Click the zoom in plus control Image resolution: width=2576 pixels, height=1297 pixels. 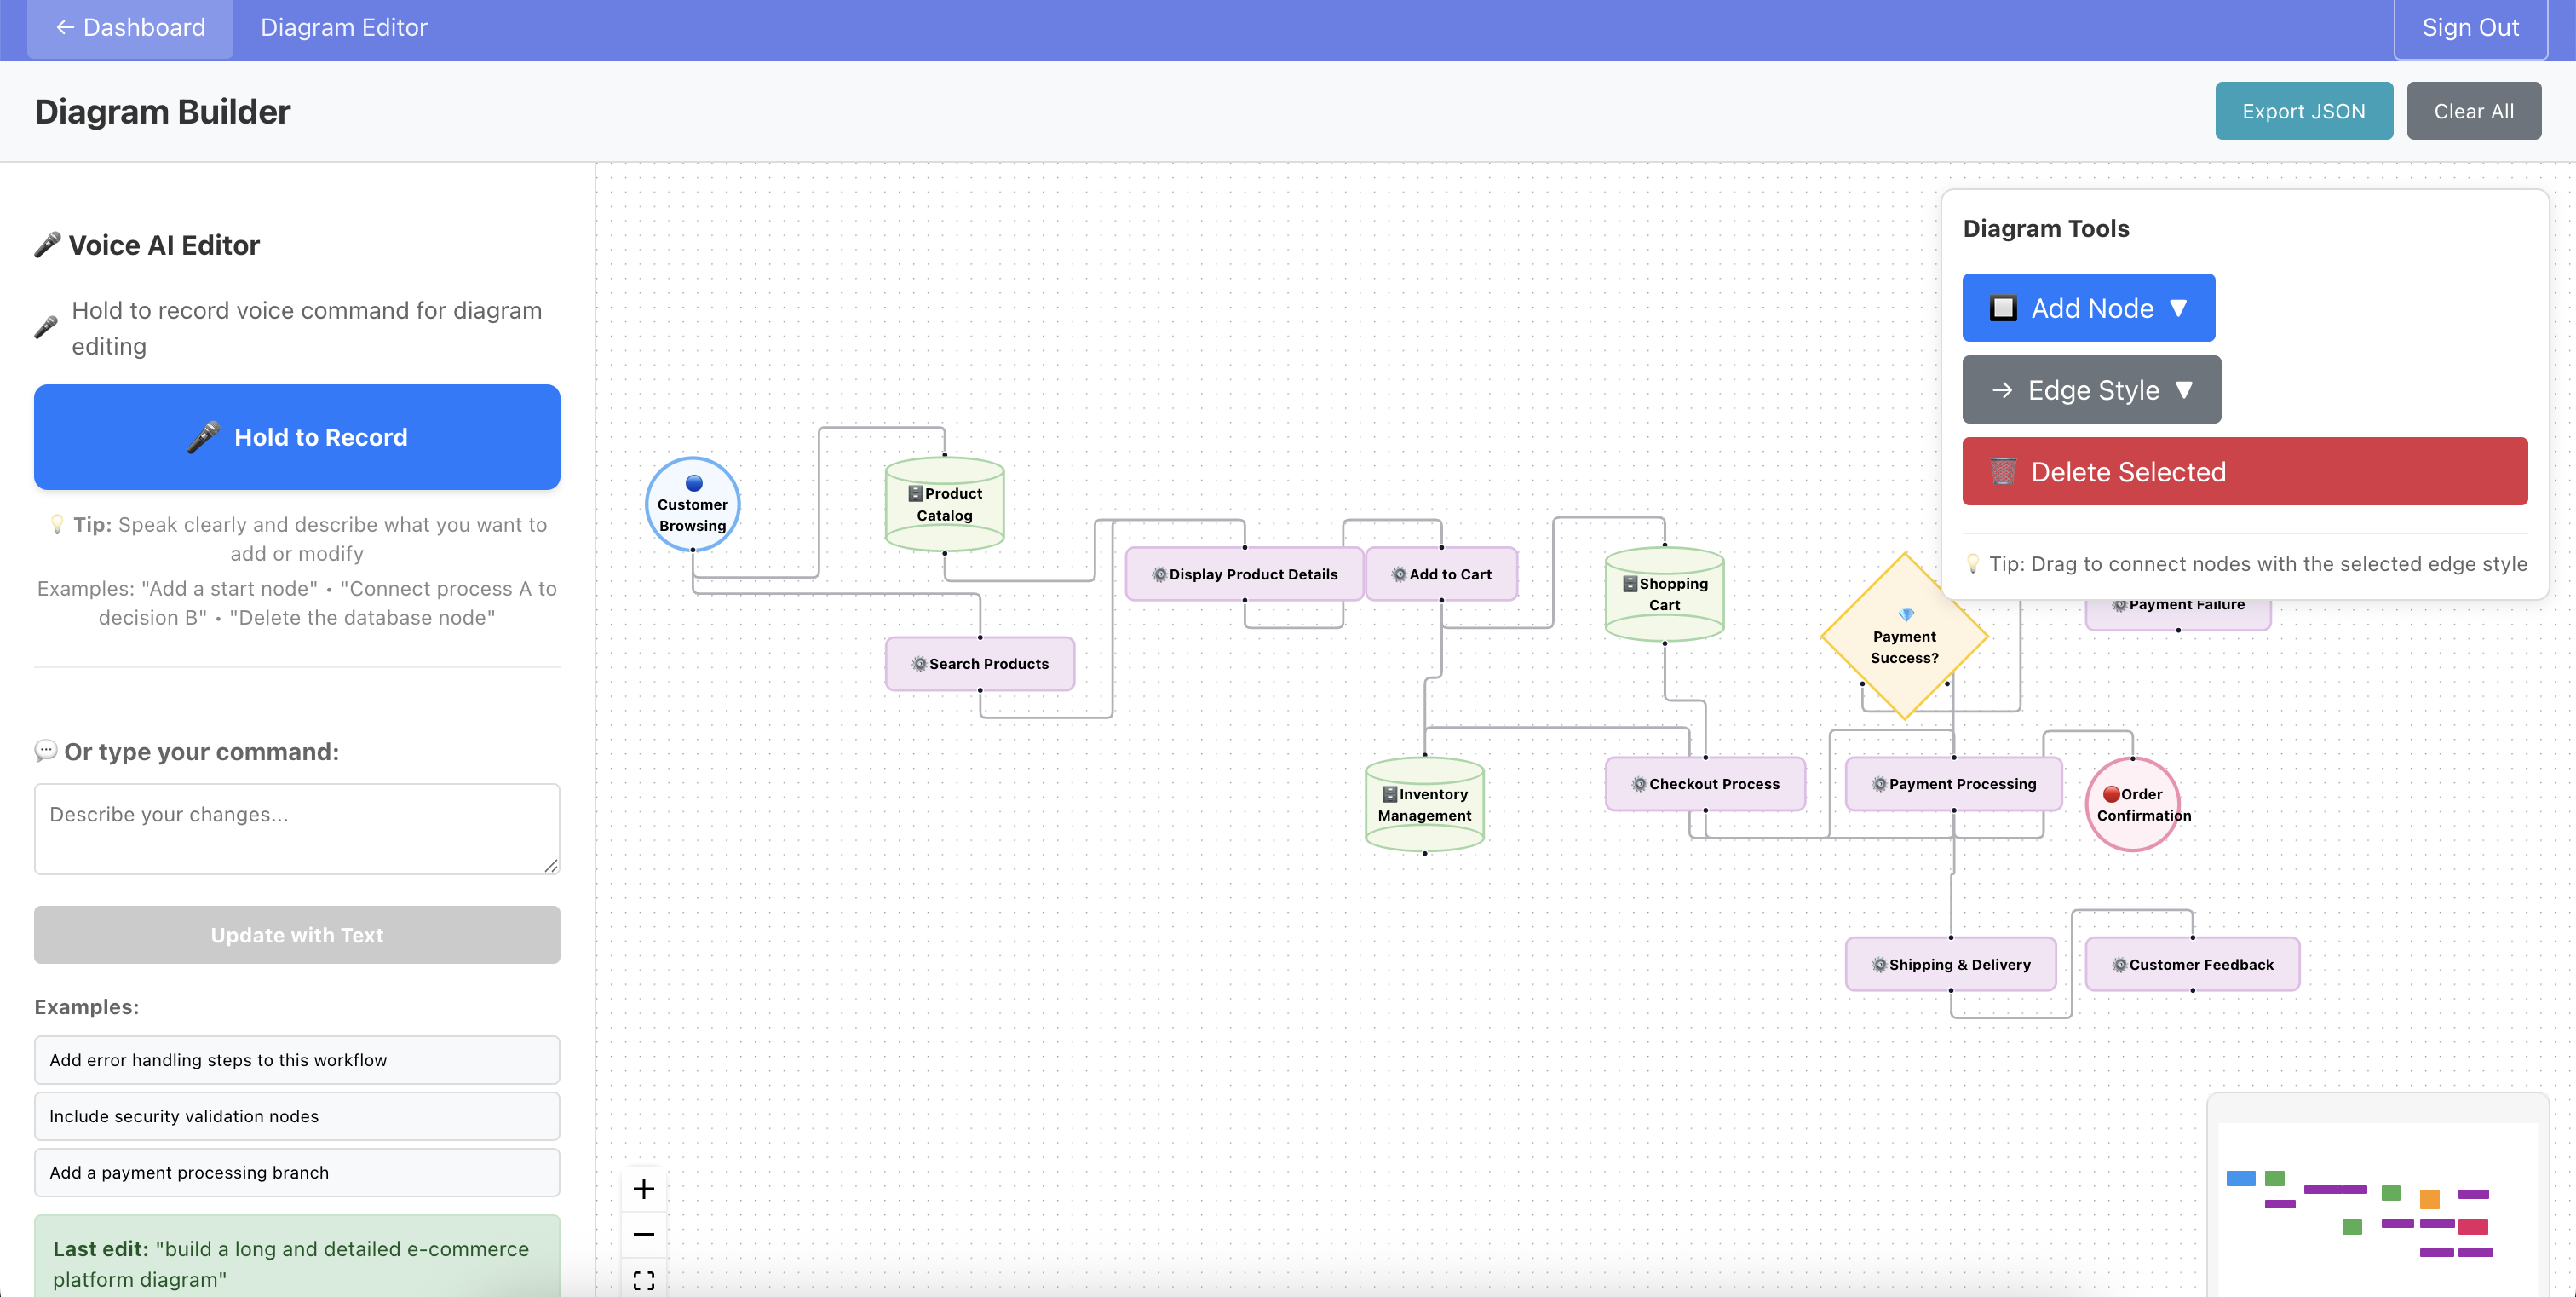(644, 1188)
